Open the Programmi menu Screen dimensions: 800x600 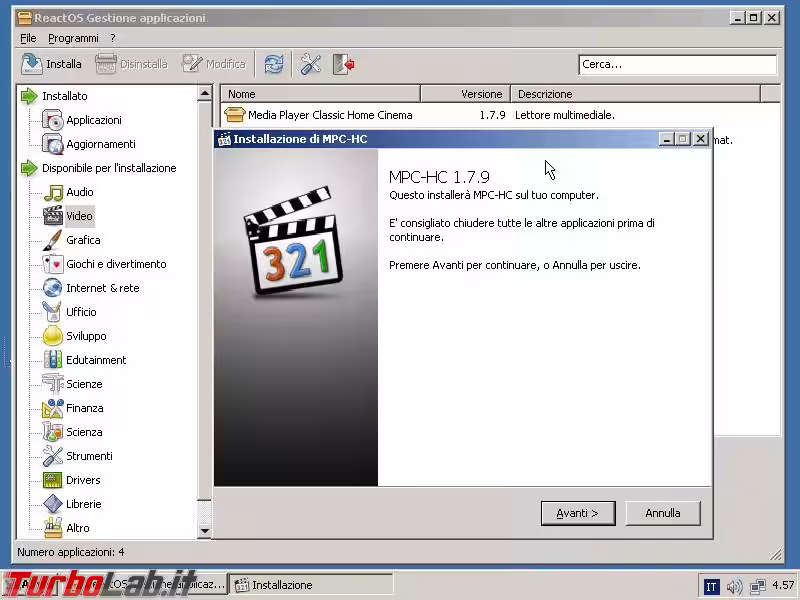click(73, 38)
